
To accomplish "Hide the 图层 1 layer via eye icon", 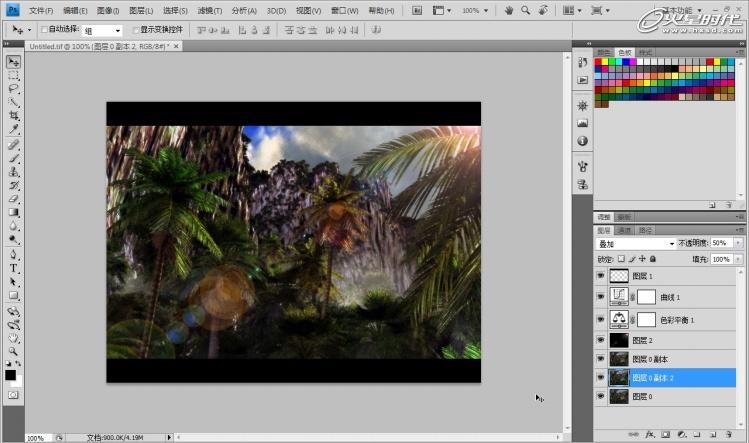I will click(x=600, y=276).
